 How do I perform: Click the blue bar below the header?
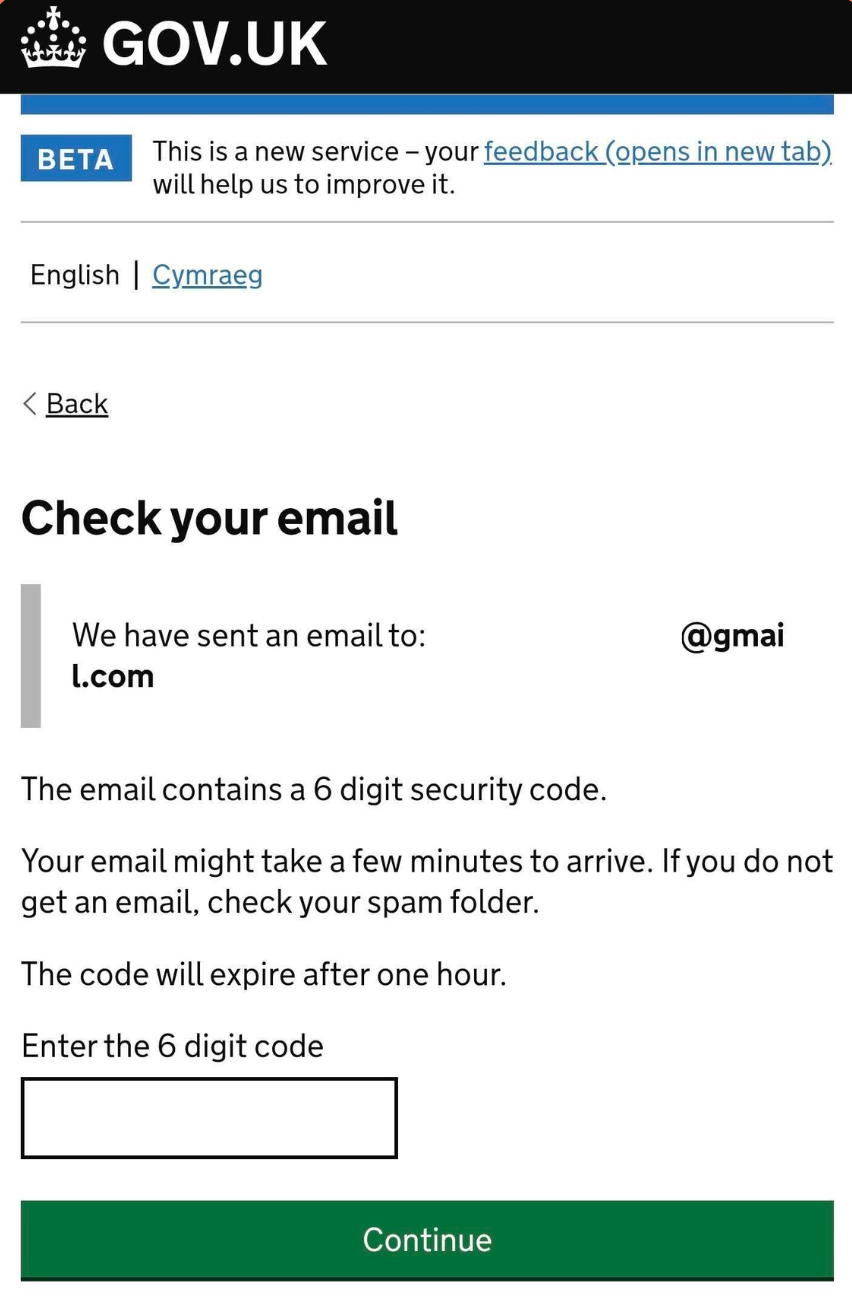coord(427,105)
